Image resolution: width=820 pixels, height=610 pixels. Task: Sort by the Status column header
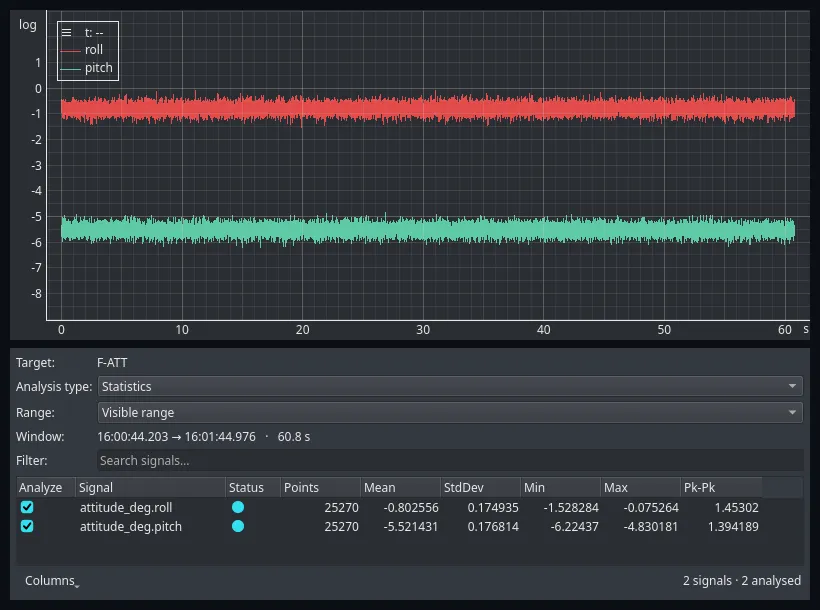(x=253, y=487)
